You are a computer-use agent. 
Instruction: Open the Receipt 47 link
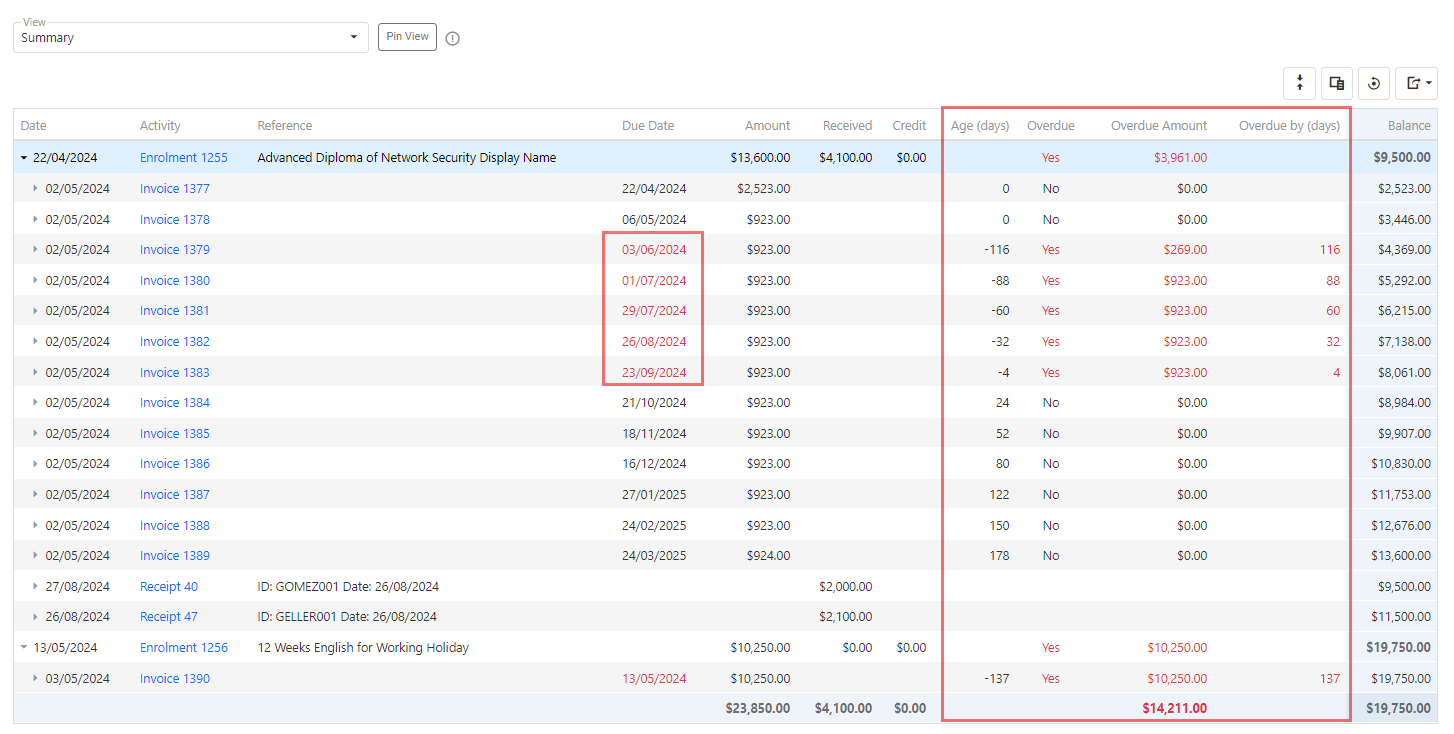(168, 617)
